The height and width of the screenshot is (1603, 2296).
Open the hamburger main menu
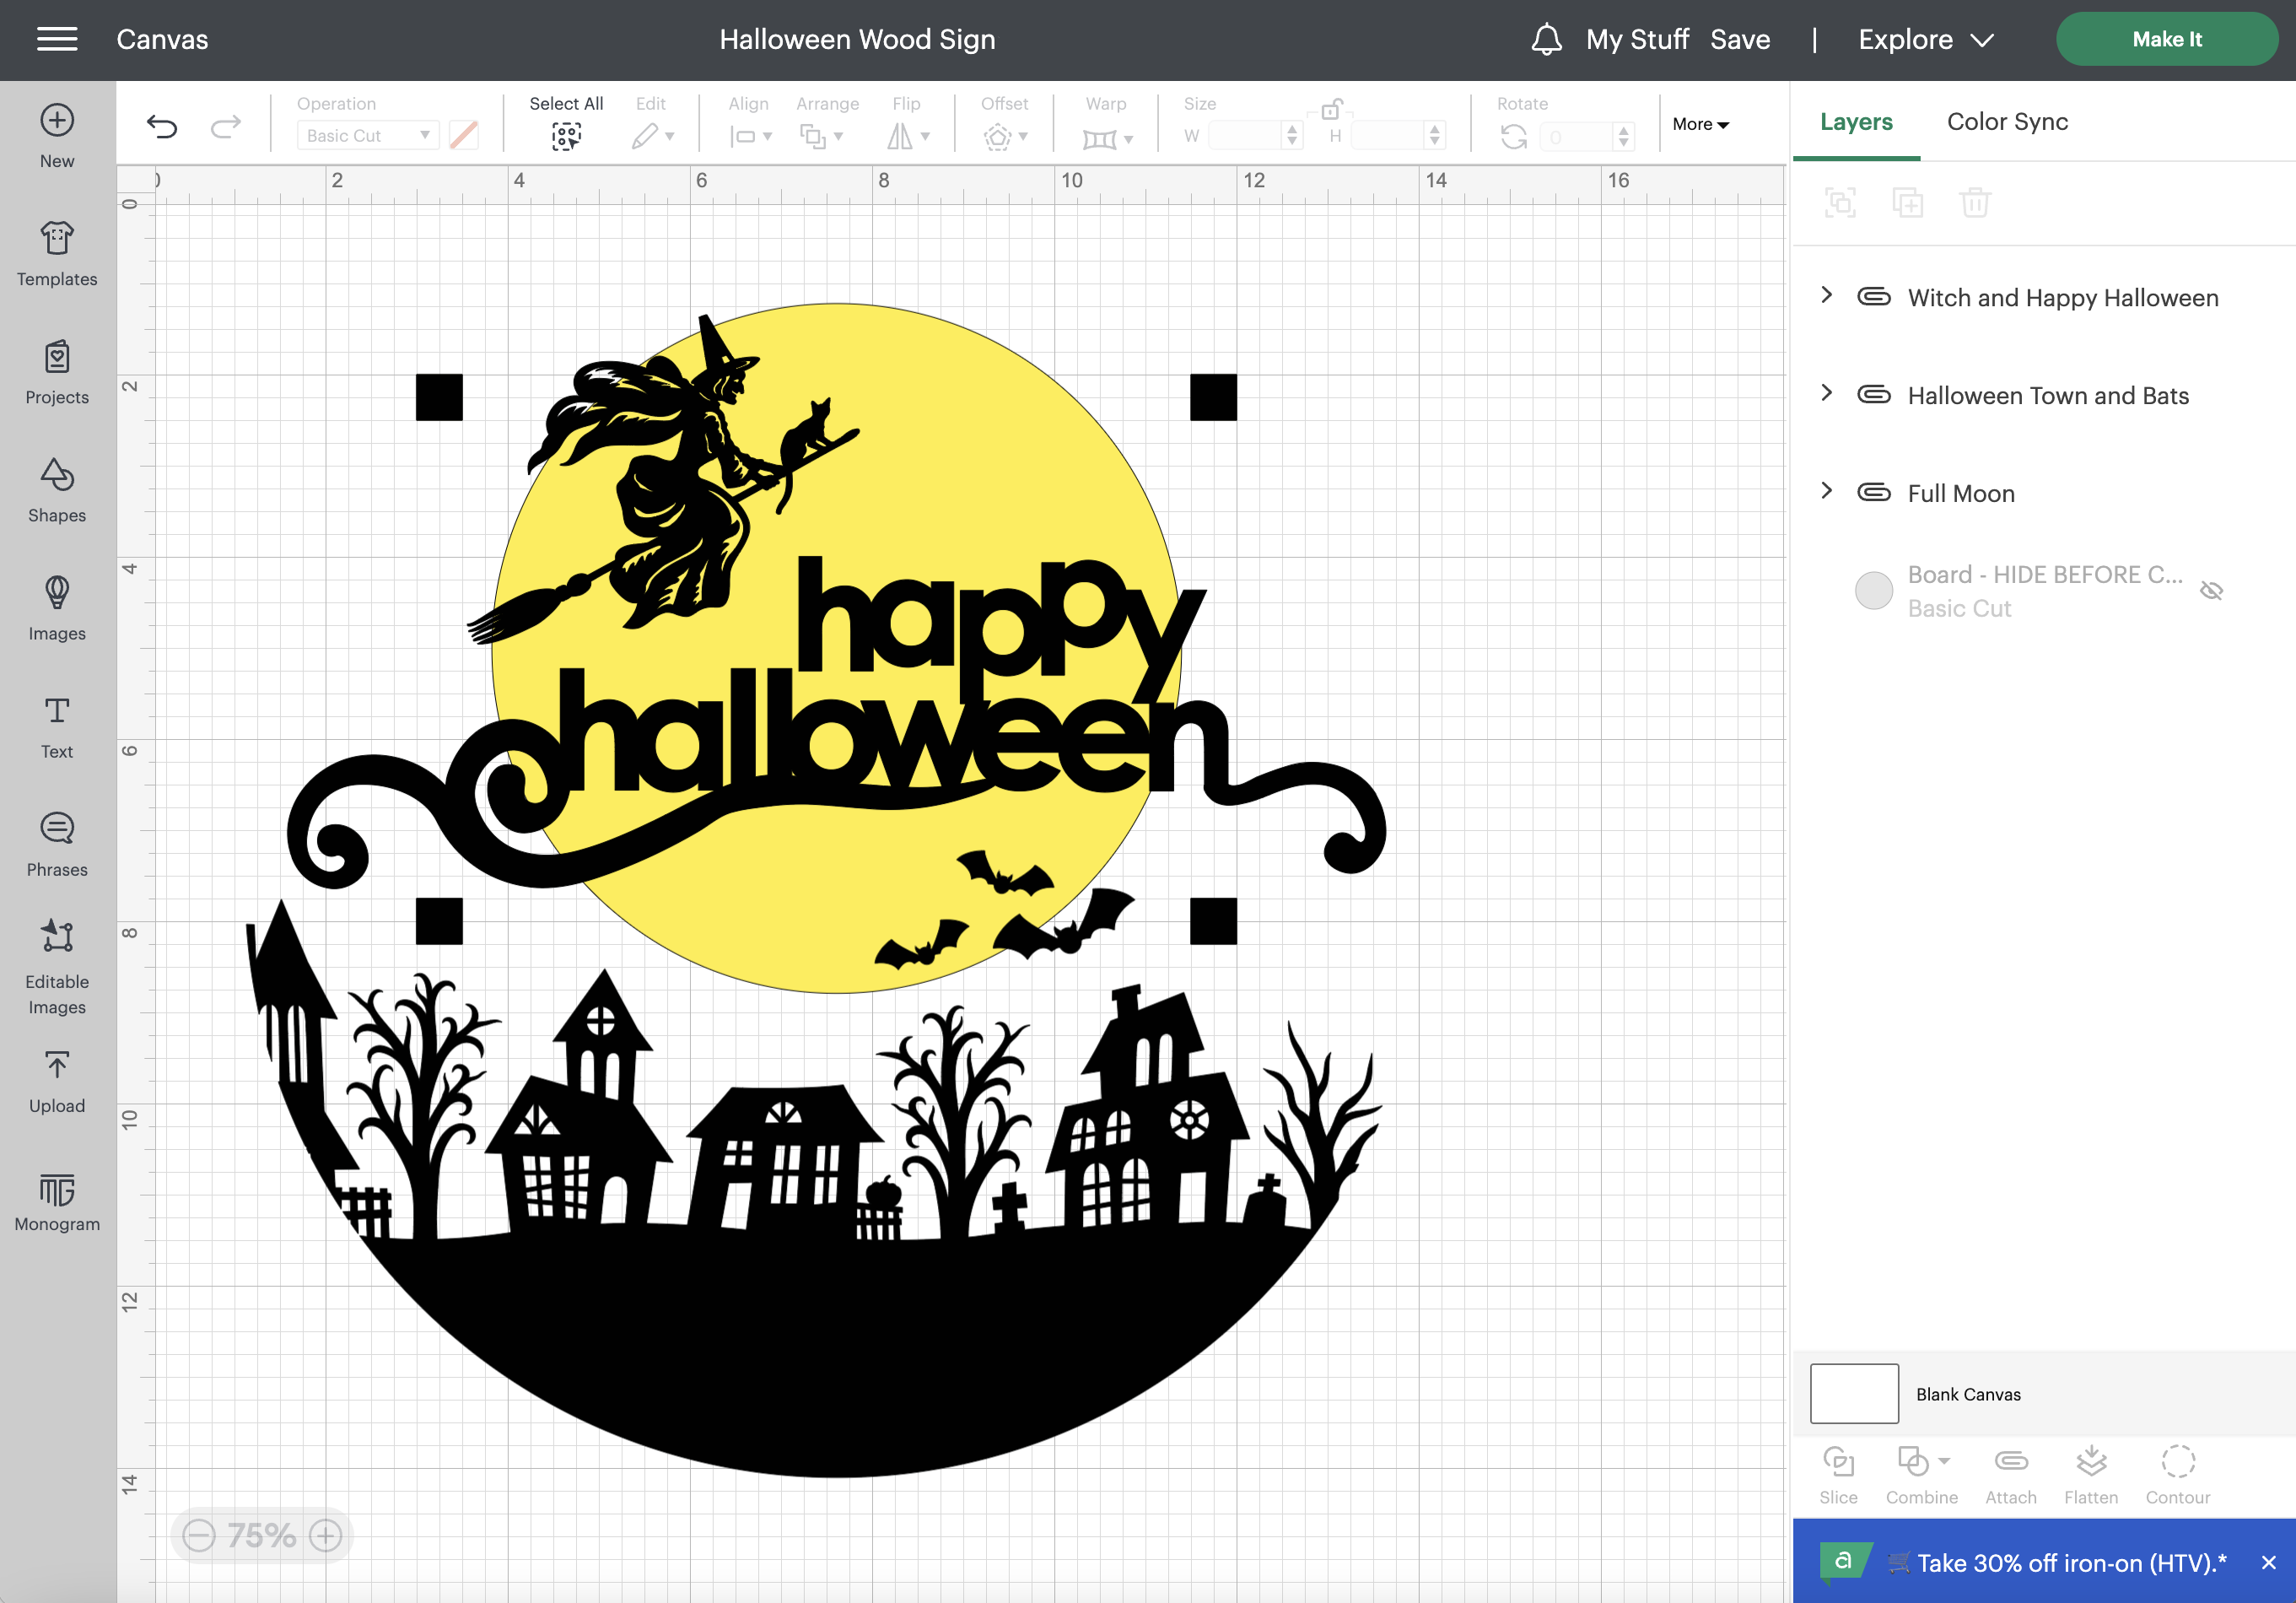(x=57, y=39)
